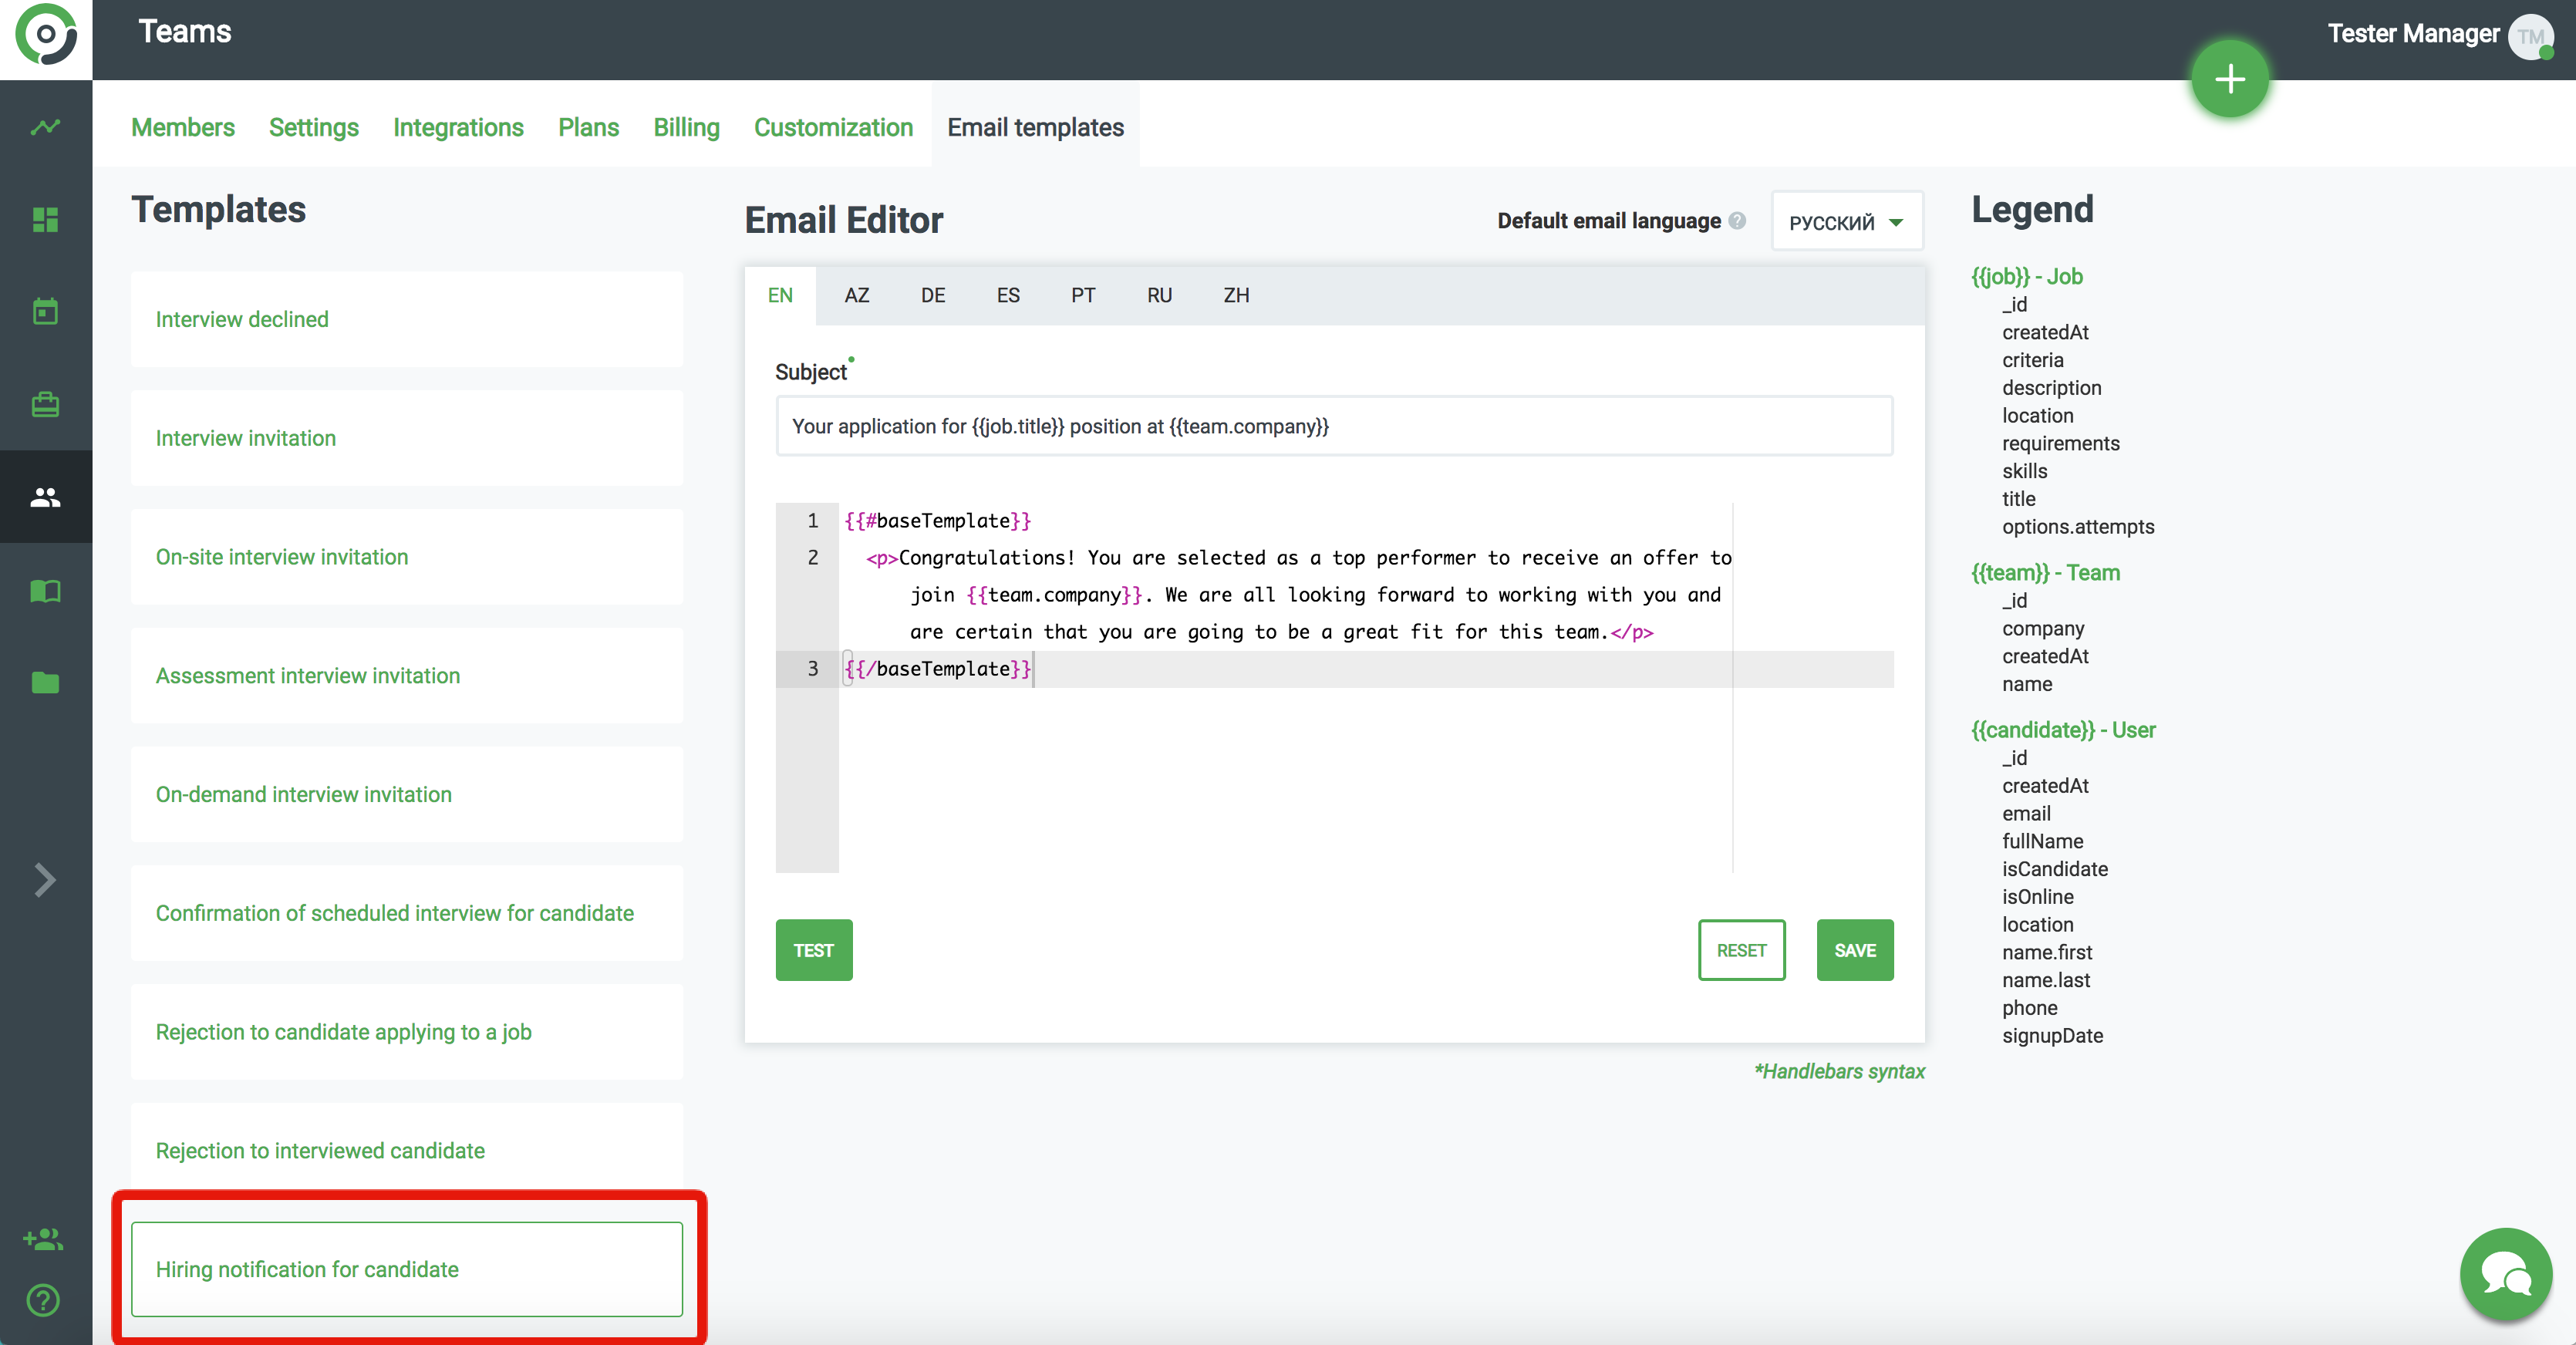Viewport: 2576px width, 1345px height.
Task: Click the default email language help icon
Action: pyautogui.click(x=1737, y=221)
